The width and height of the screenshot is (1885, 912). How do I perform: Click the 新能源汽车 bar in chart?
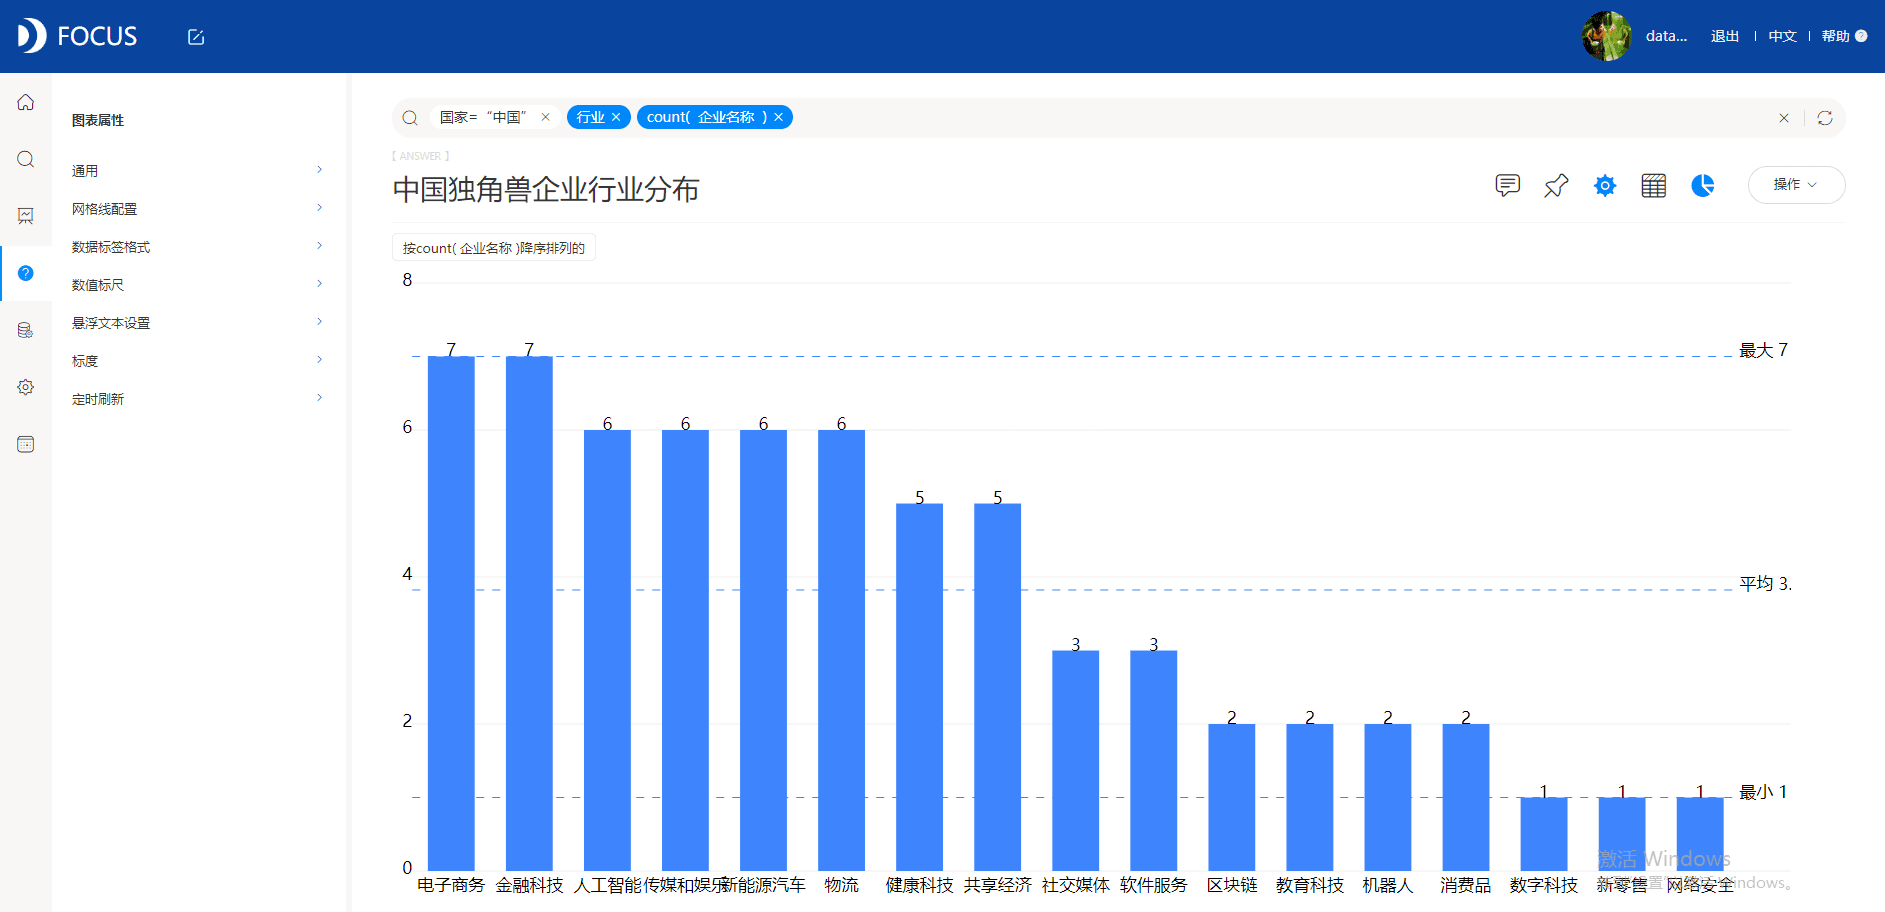763,650
